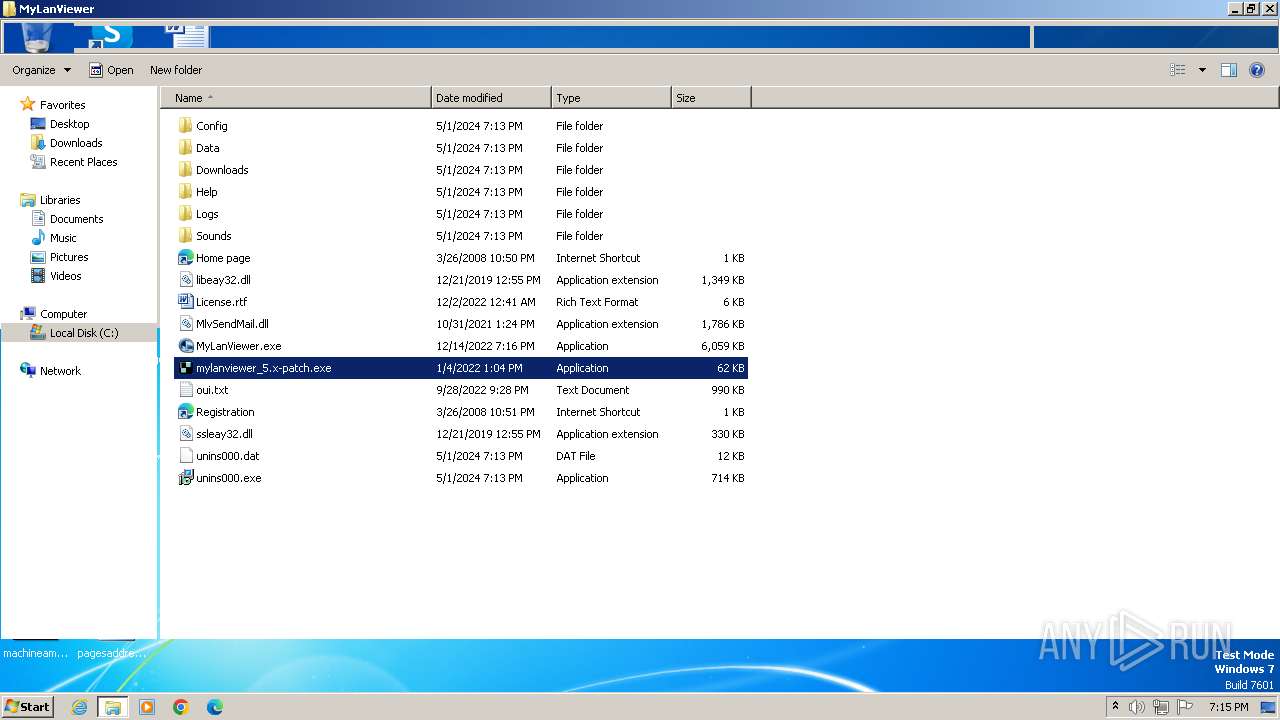Viewport: 1280px width, 720px height.
Task: Select Network in navigation pane
Action: click(x=60, y=371)
